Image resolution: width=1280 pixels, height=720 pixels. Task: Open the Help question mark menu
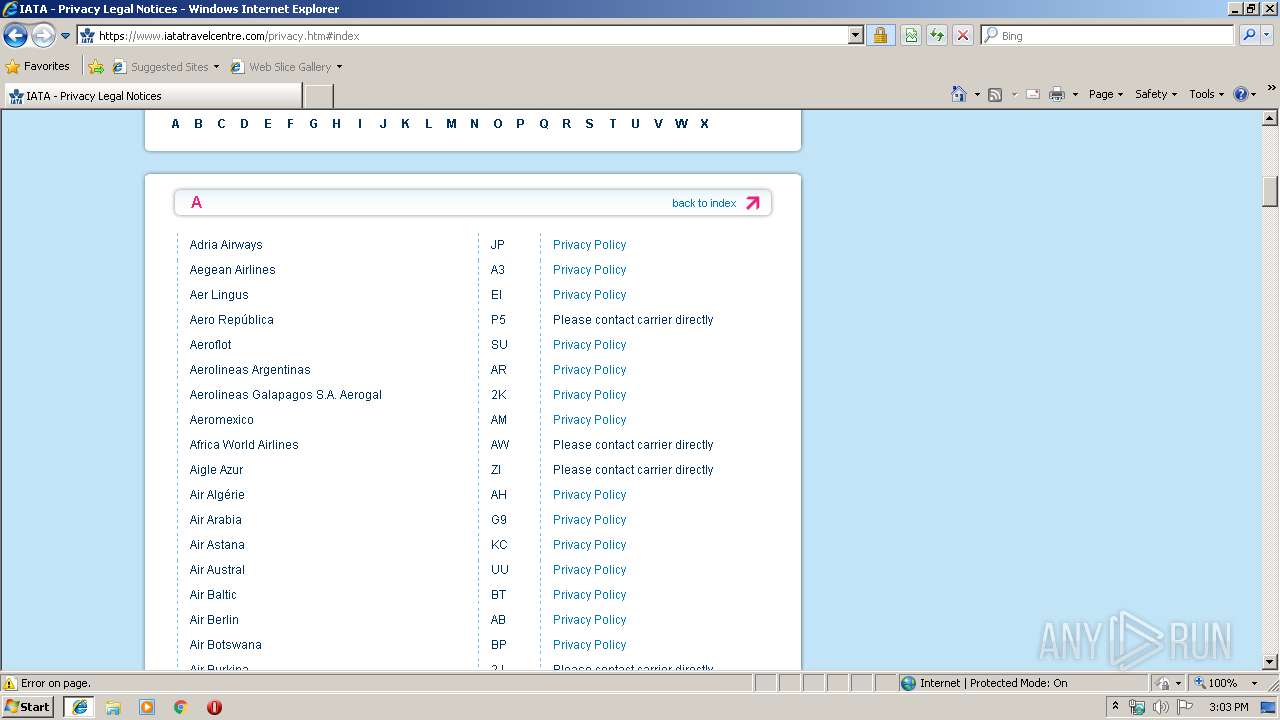pyautogui.click(x=1245, y=94)
